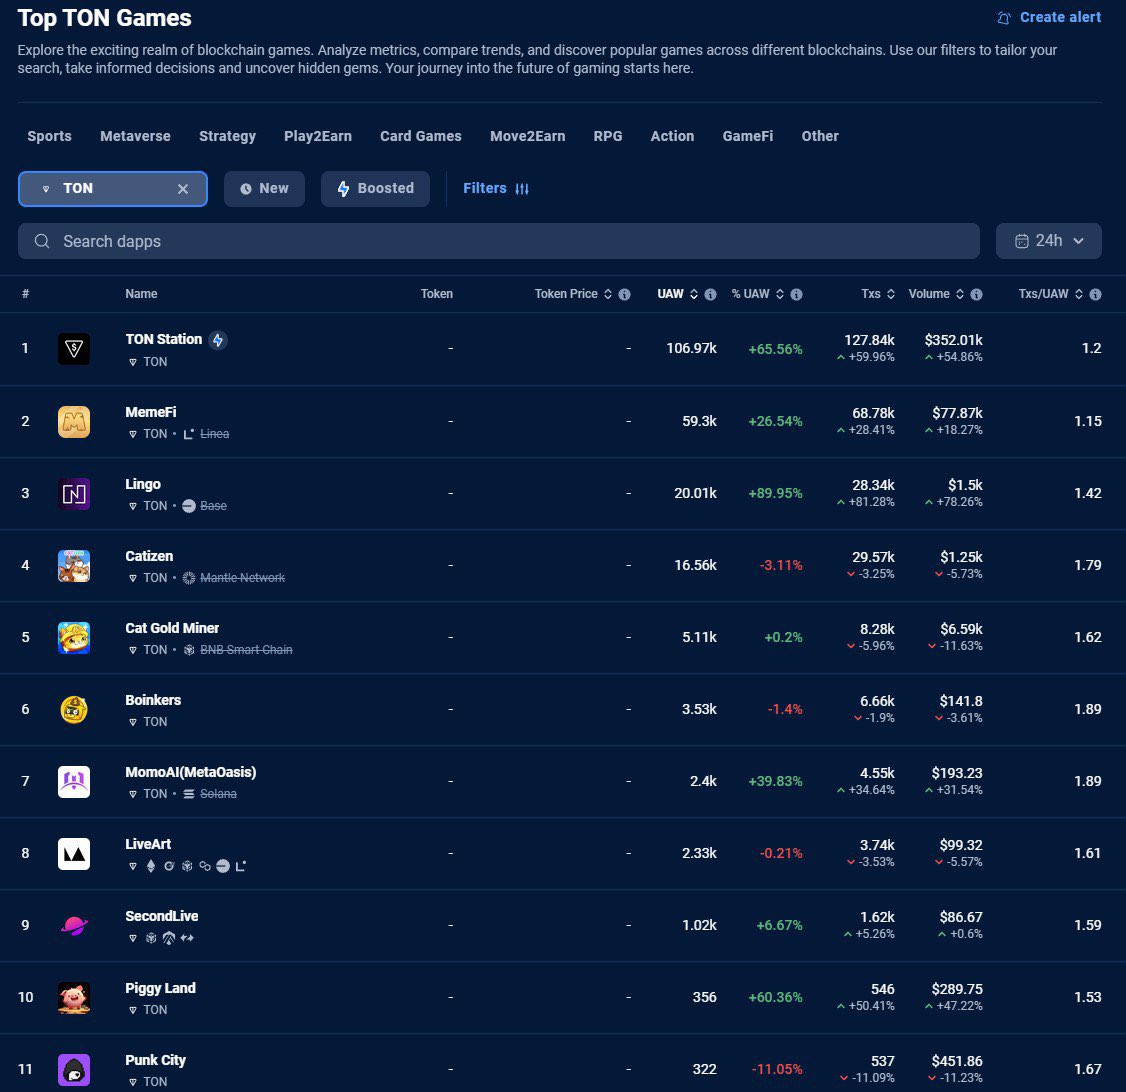Screen dimensions: 1126x1092
Task: Click the -3.11% UAW change for Catizen
Action: coord(781,566)
